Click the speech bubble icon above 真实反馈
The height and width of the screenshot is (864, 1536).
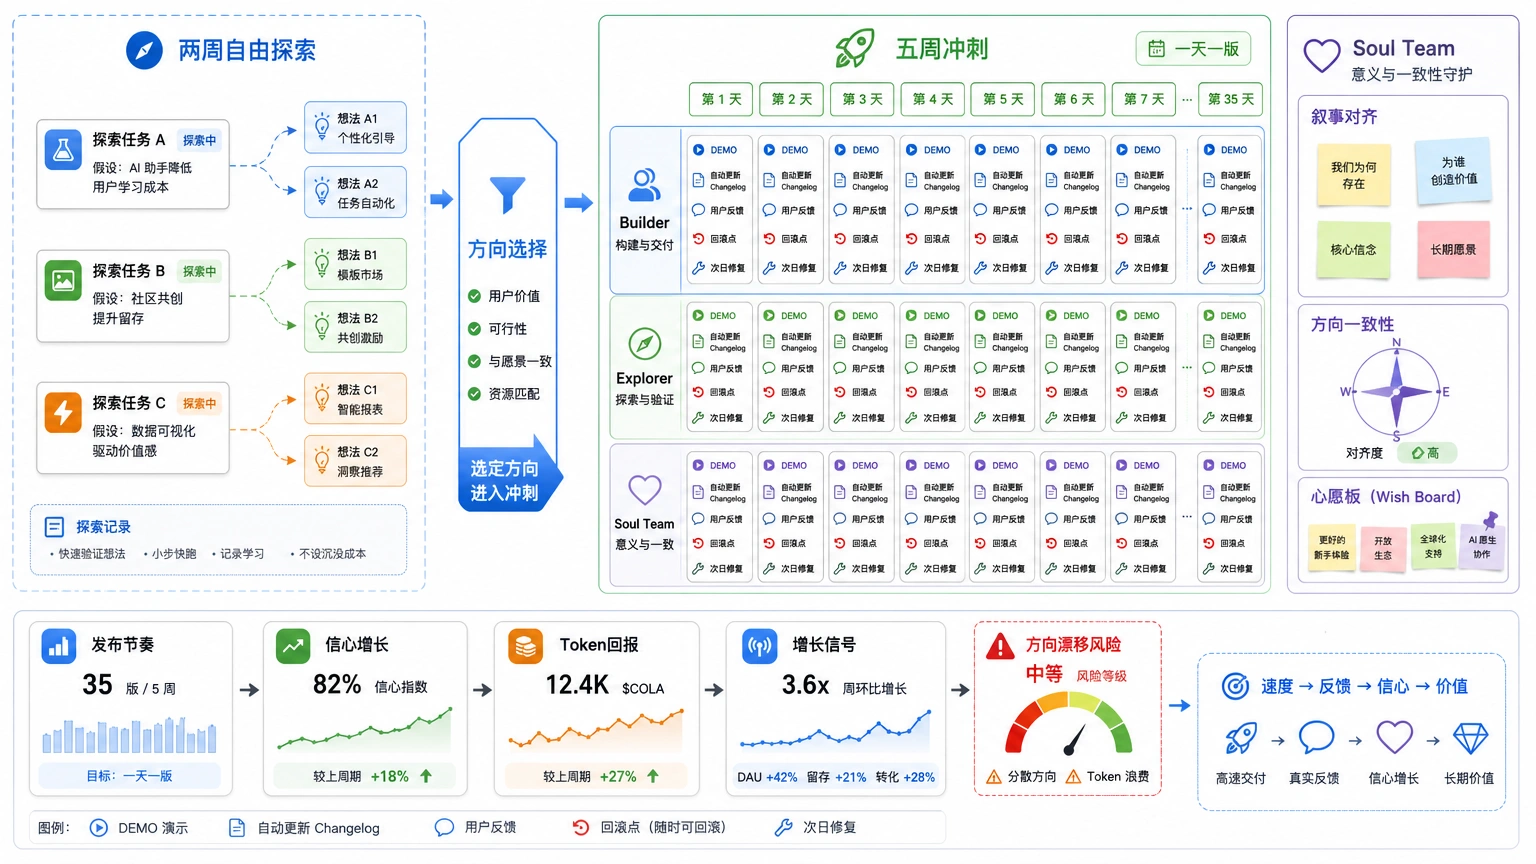point(1316,738)
